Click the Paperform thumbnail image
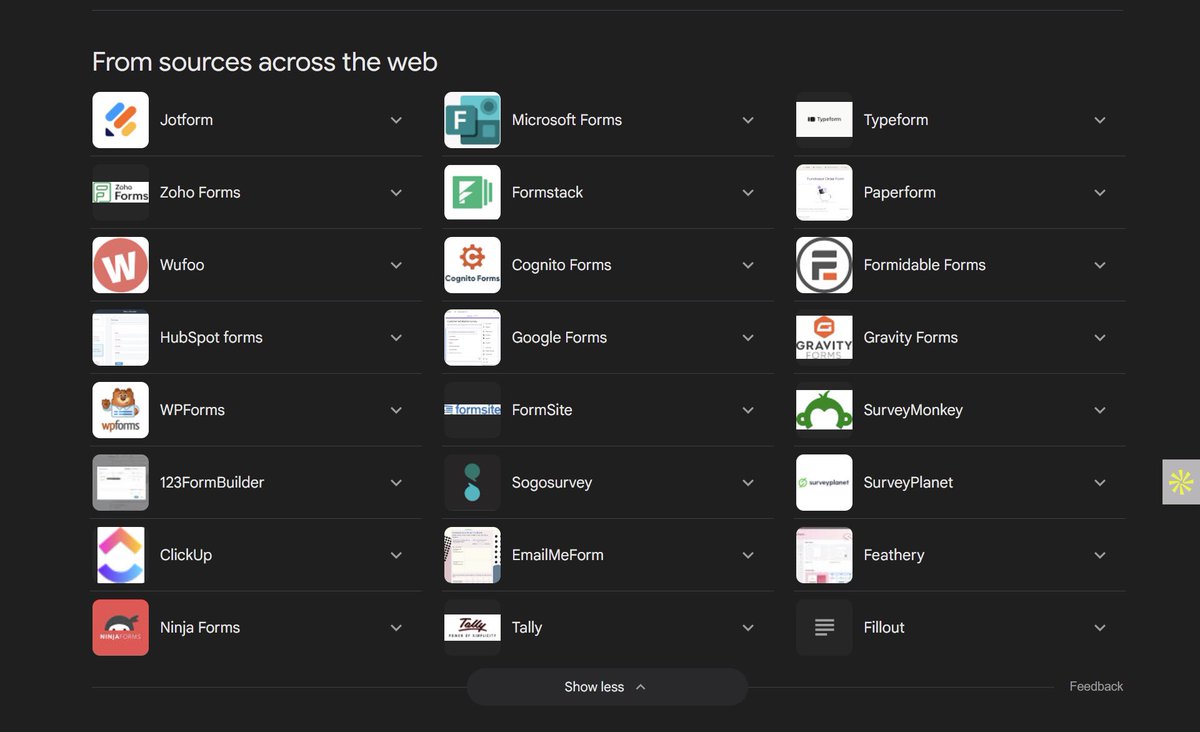 click(824, 192)
